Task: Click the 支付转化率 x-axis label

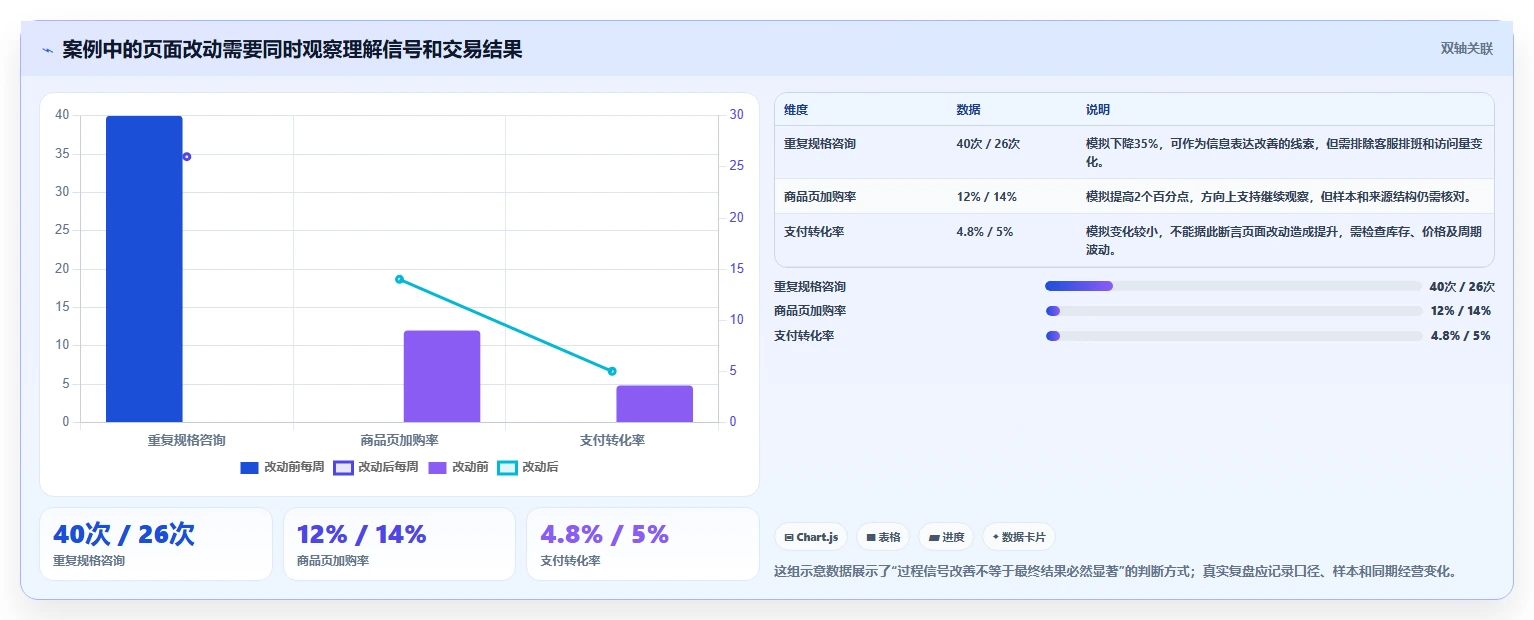Action: [612, 440]
